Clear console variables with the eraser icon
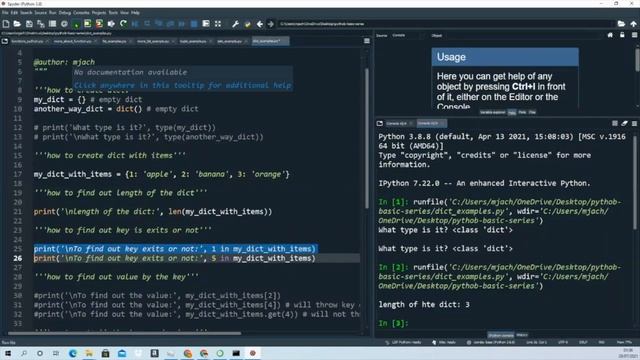 pyautogui.click(x=624, y=123)
